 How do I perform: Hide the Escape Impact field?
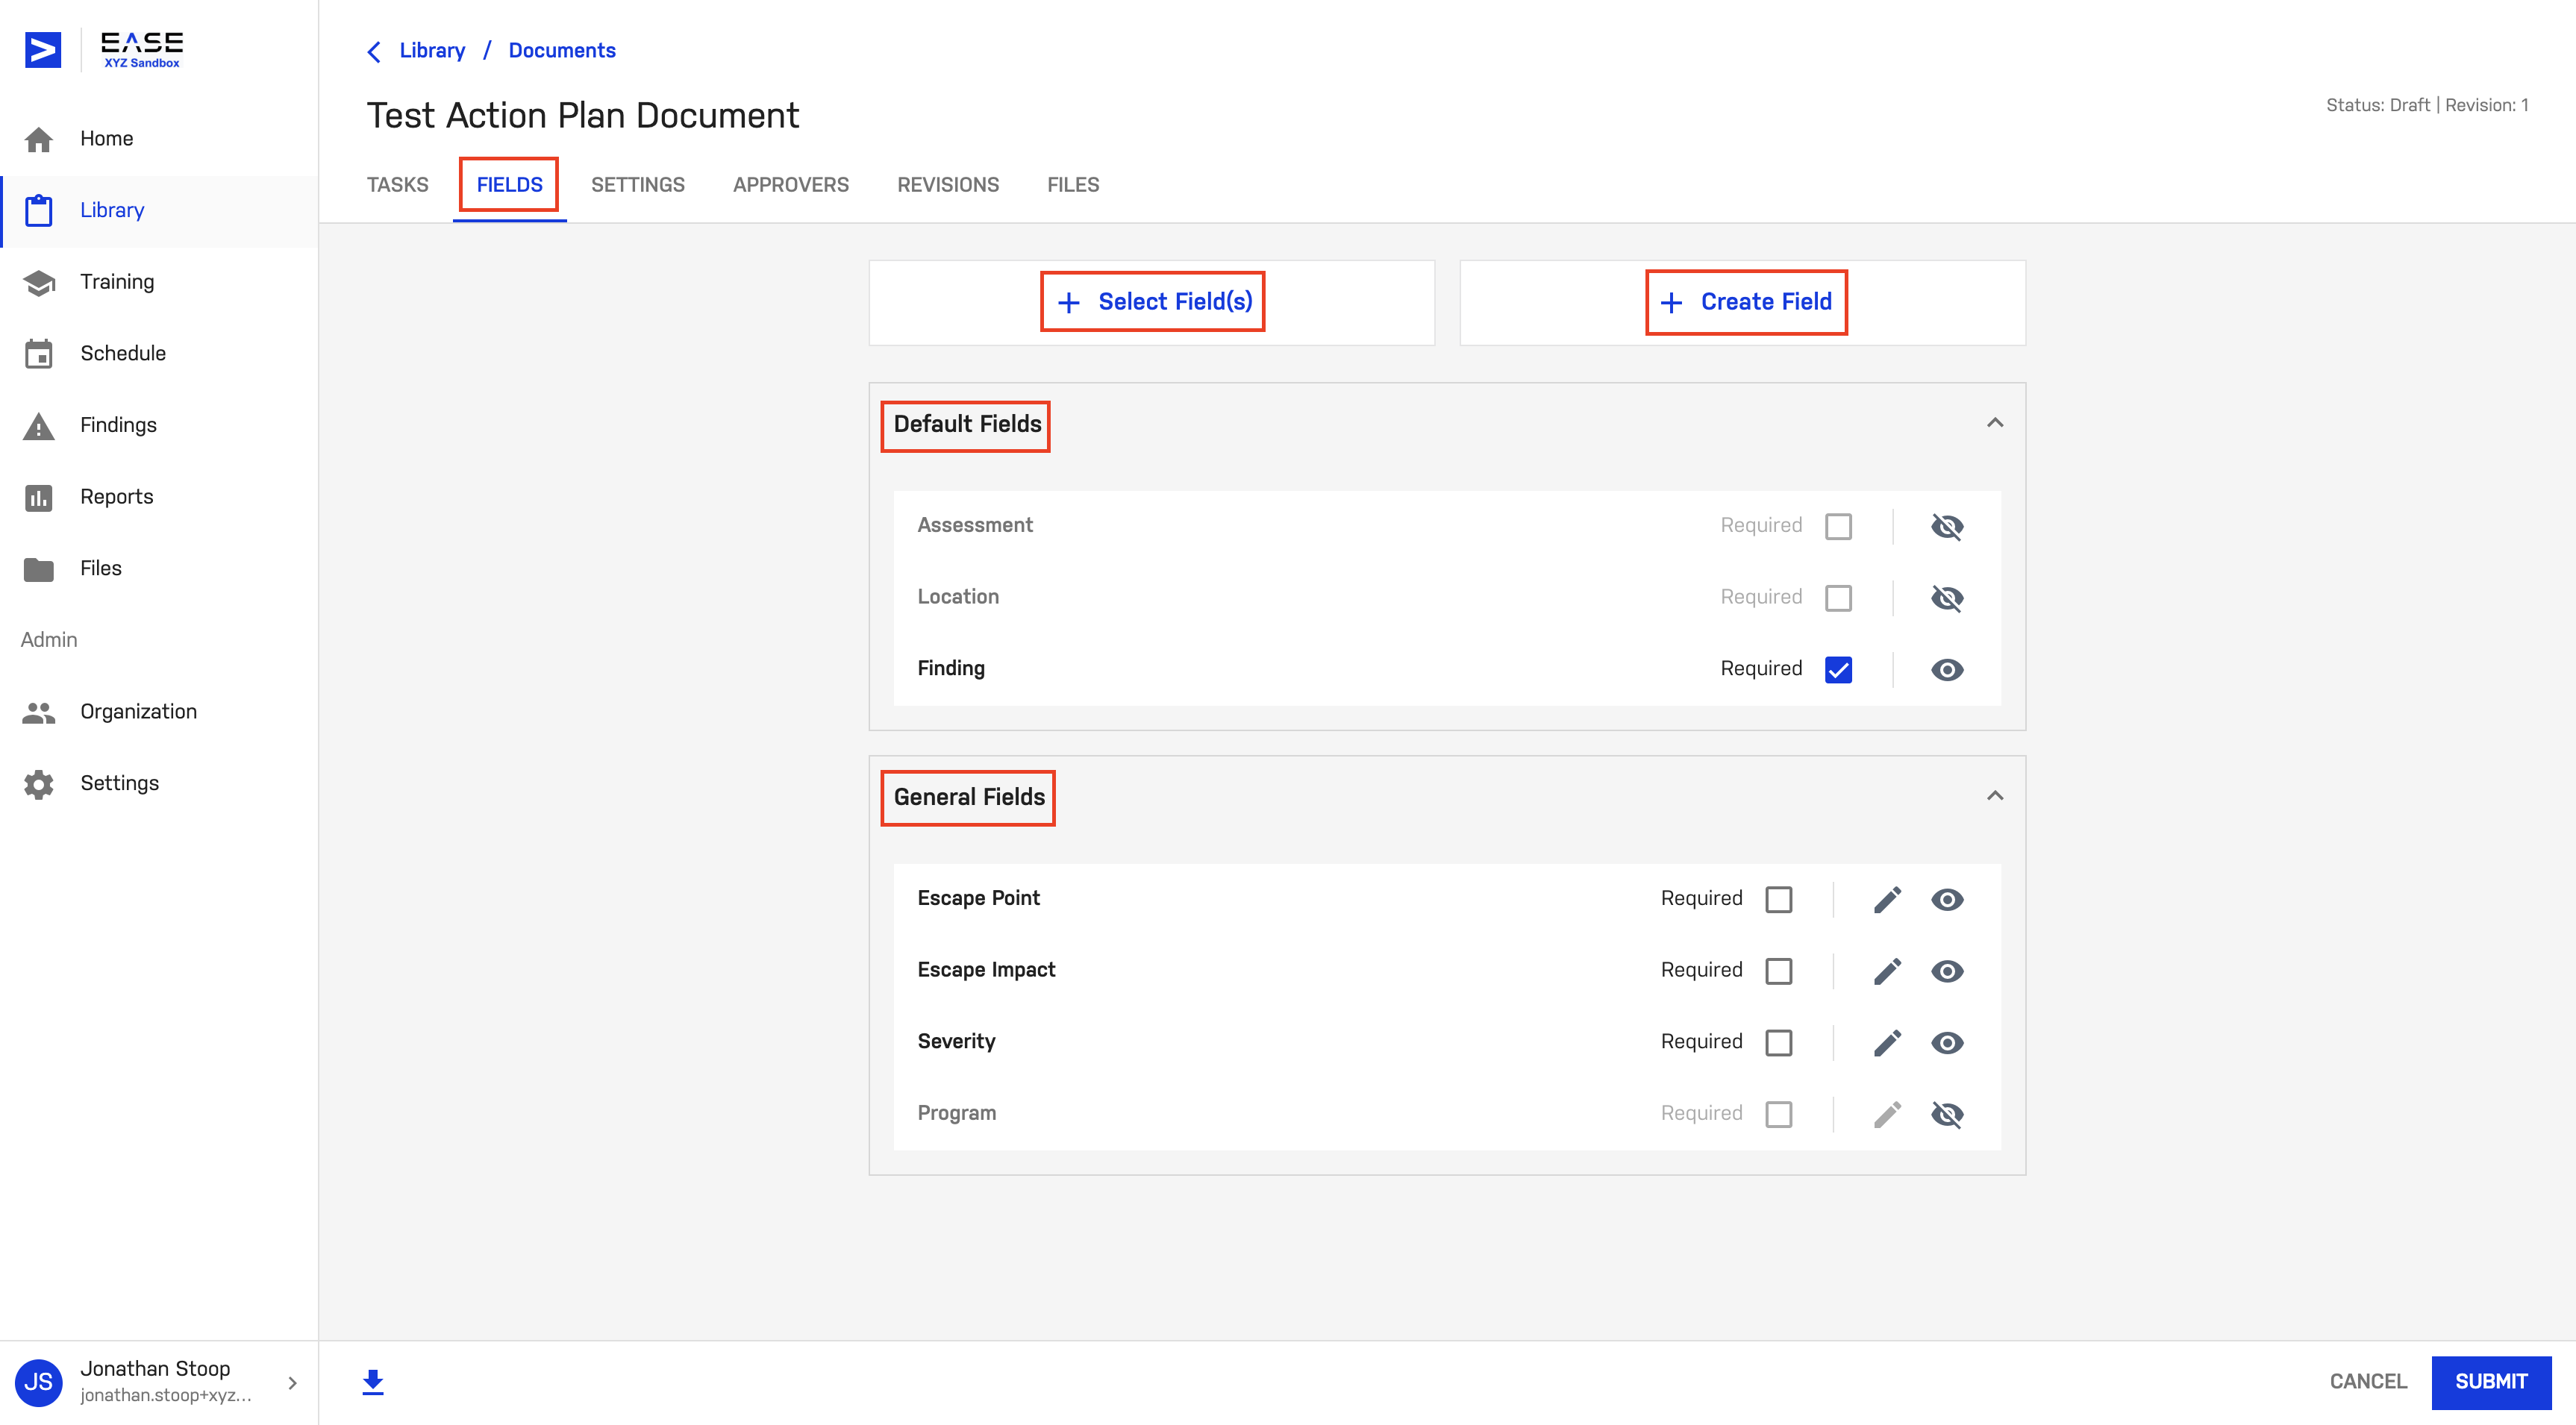tap(1947, 971)
